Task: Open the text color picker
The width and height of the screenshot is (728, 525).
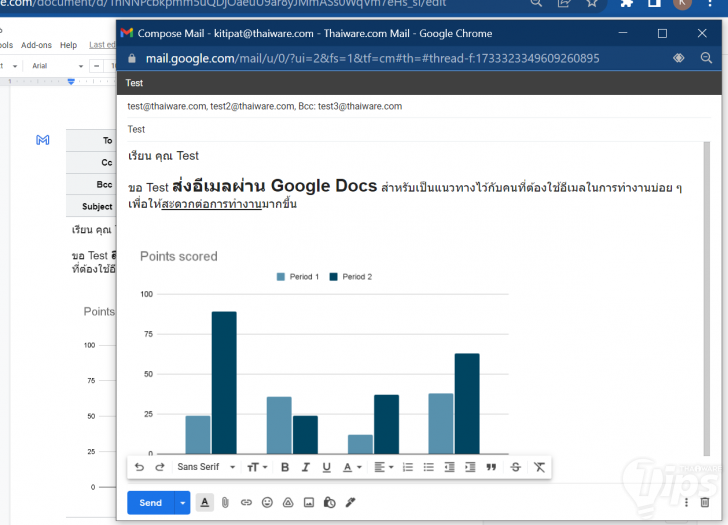Action: tap(352, 467)
